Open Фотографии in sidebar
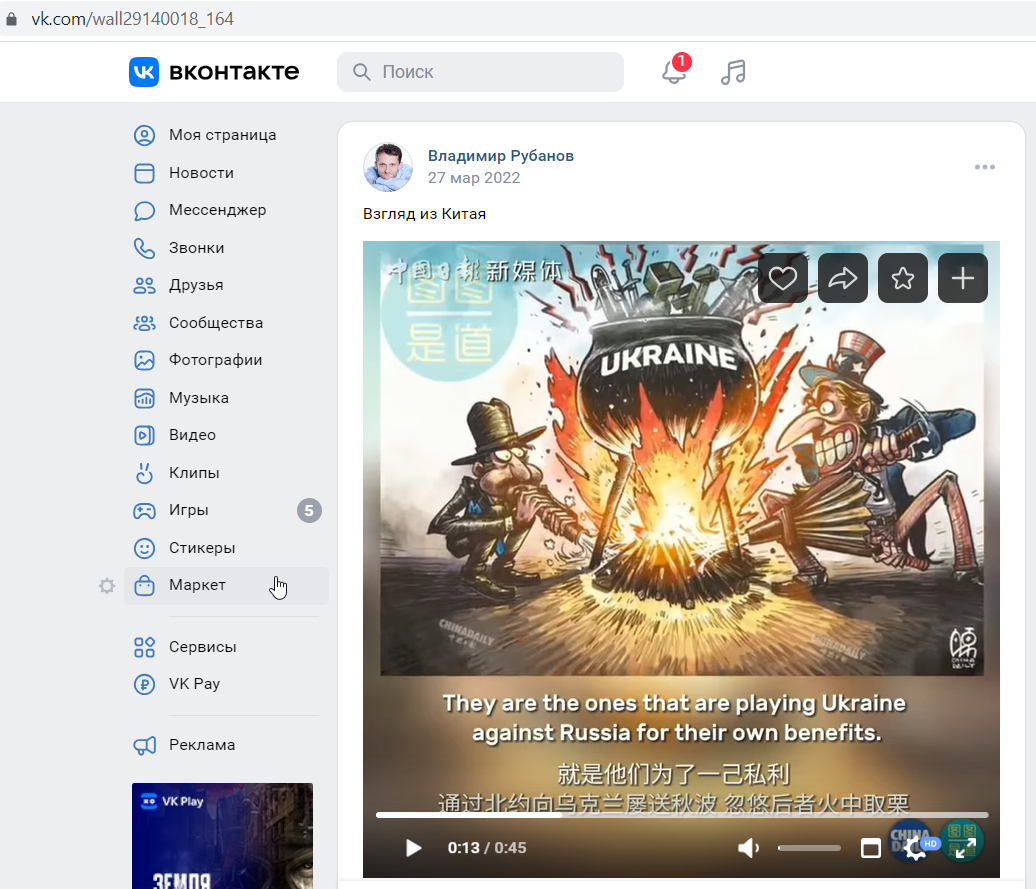1036x889 pixels. (x=226, y=360)
